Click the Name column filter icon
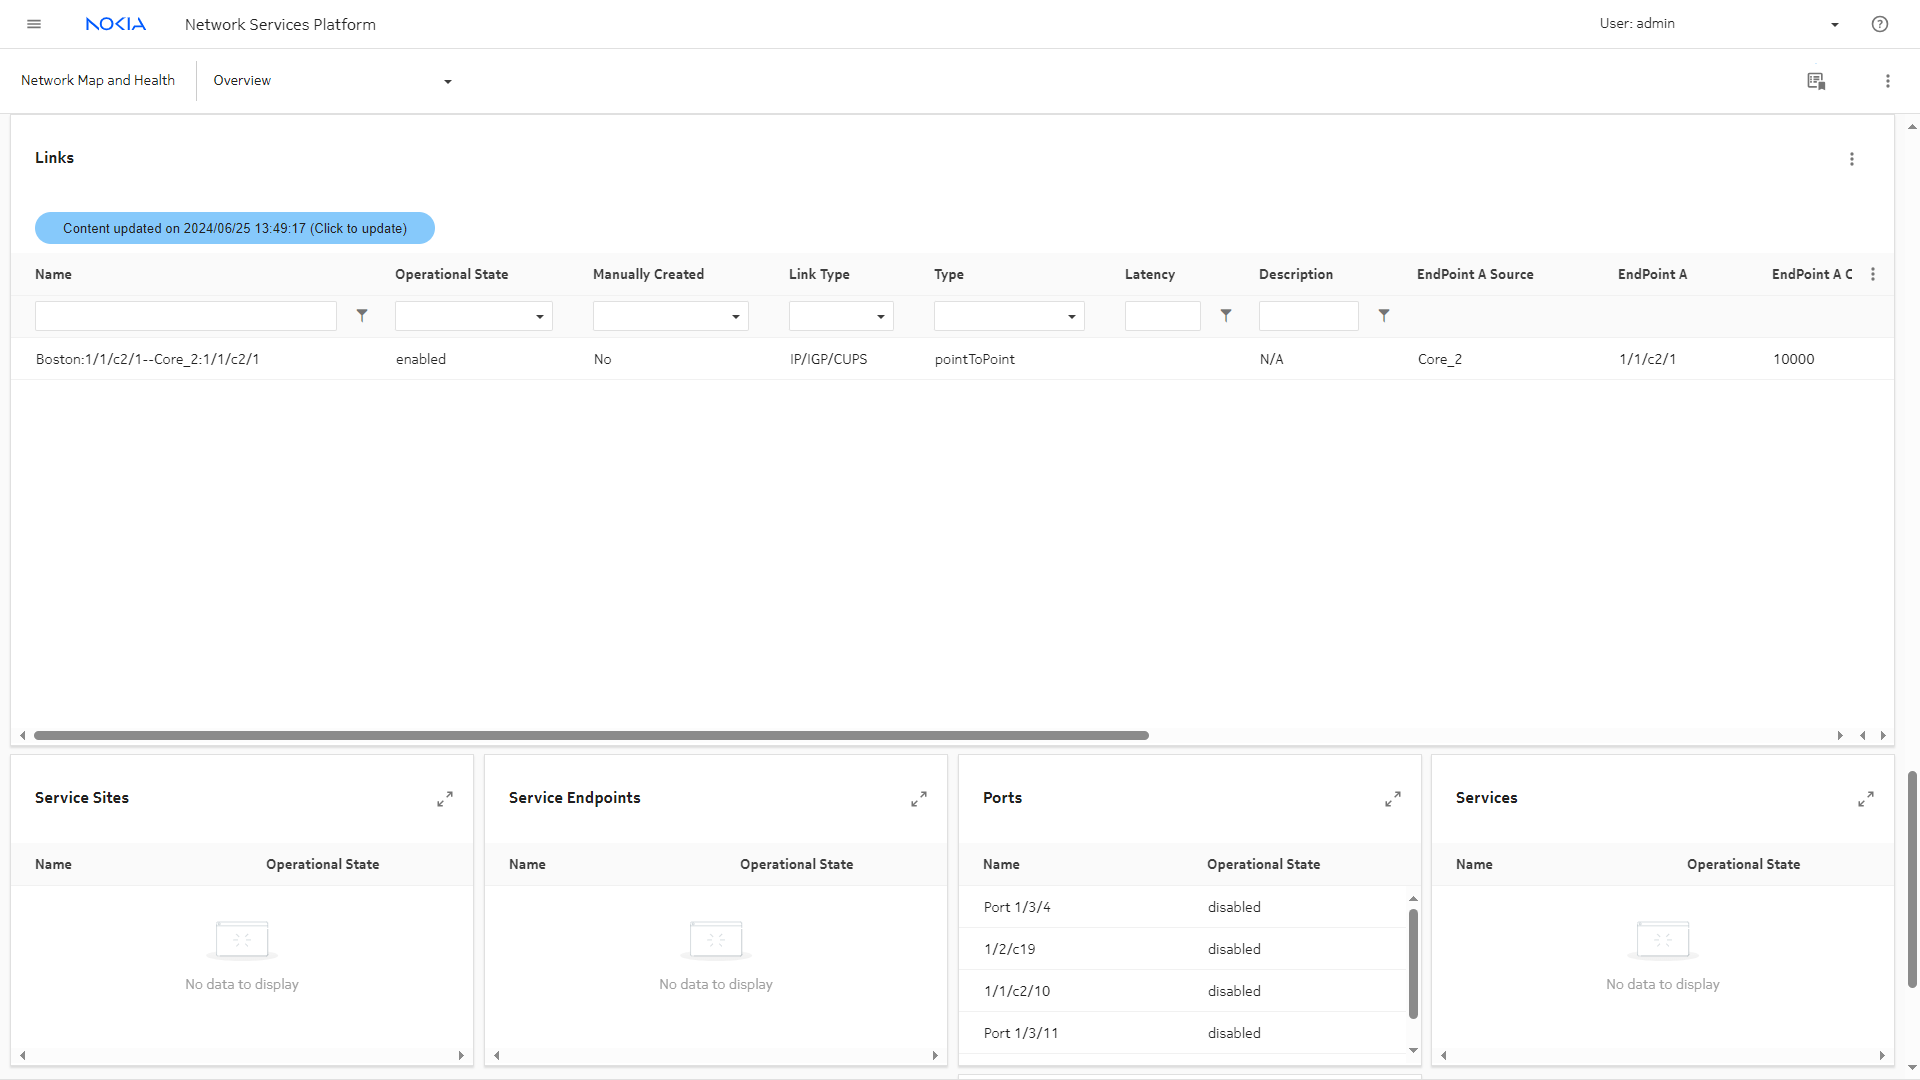Viewport: 1920px width, 1080px height. tap(362, 316)
